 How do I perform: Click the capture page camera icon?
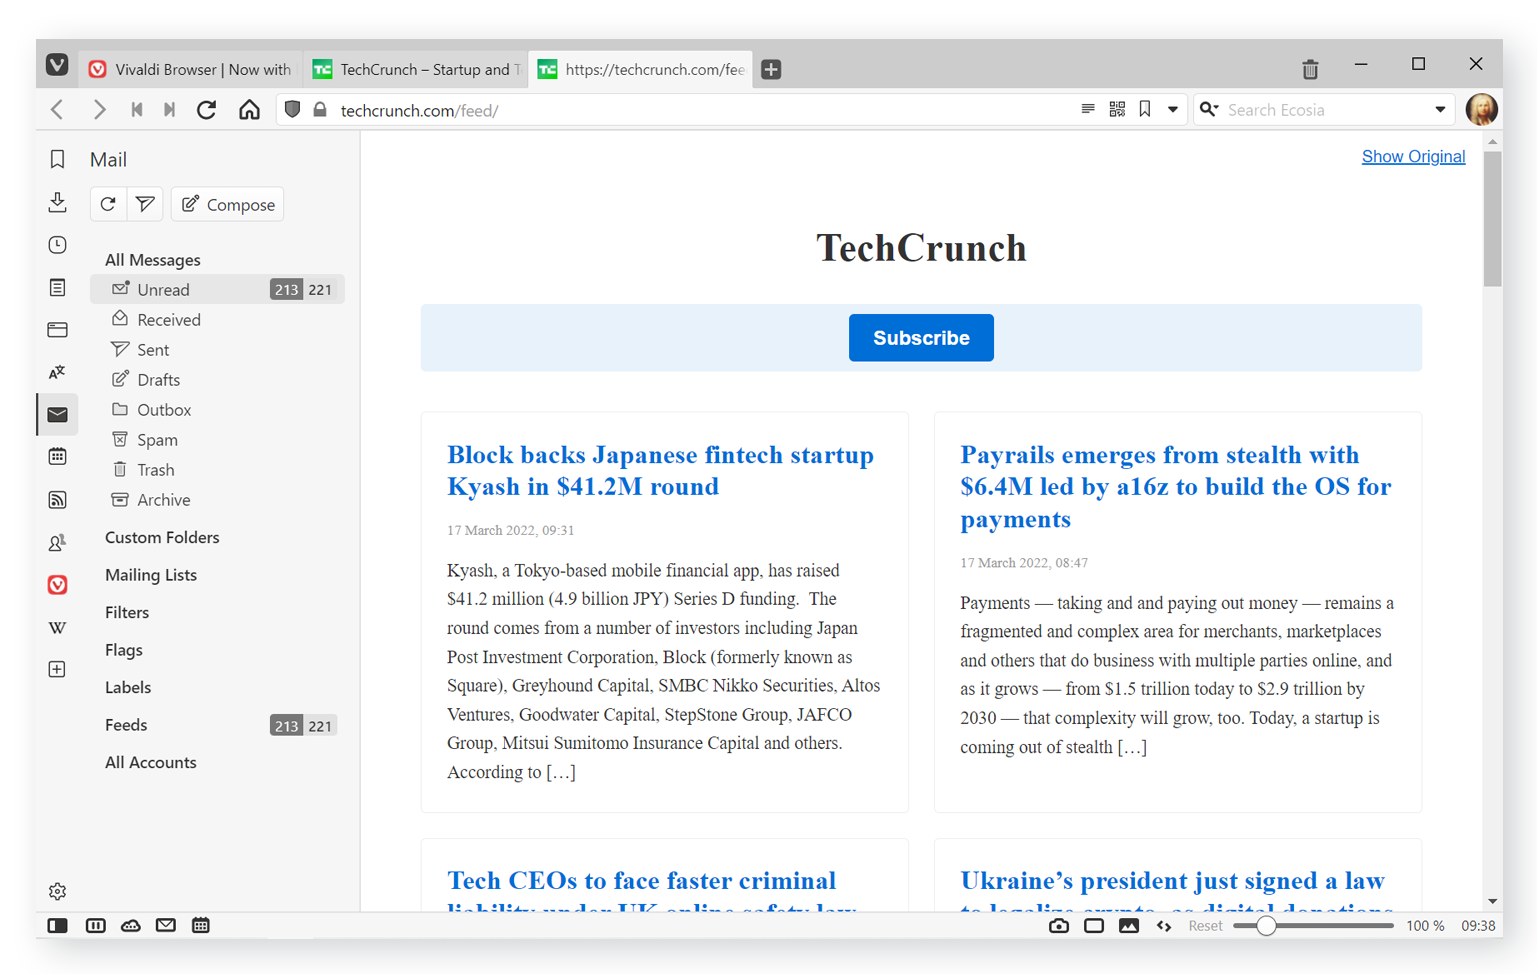pyautogui.click(x=1058, y=926)
